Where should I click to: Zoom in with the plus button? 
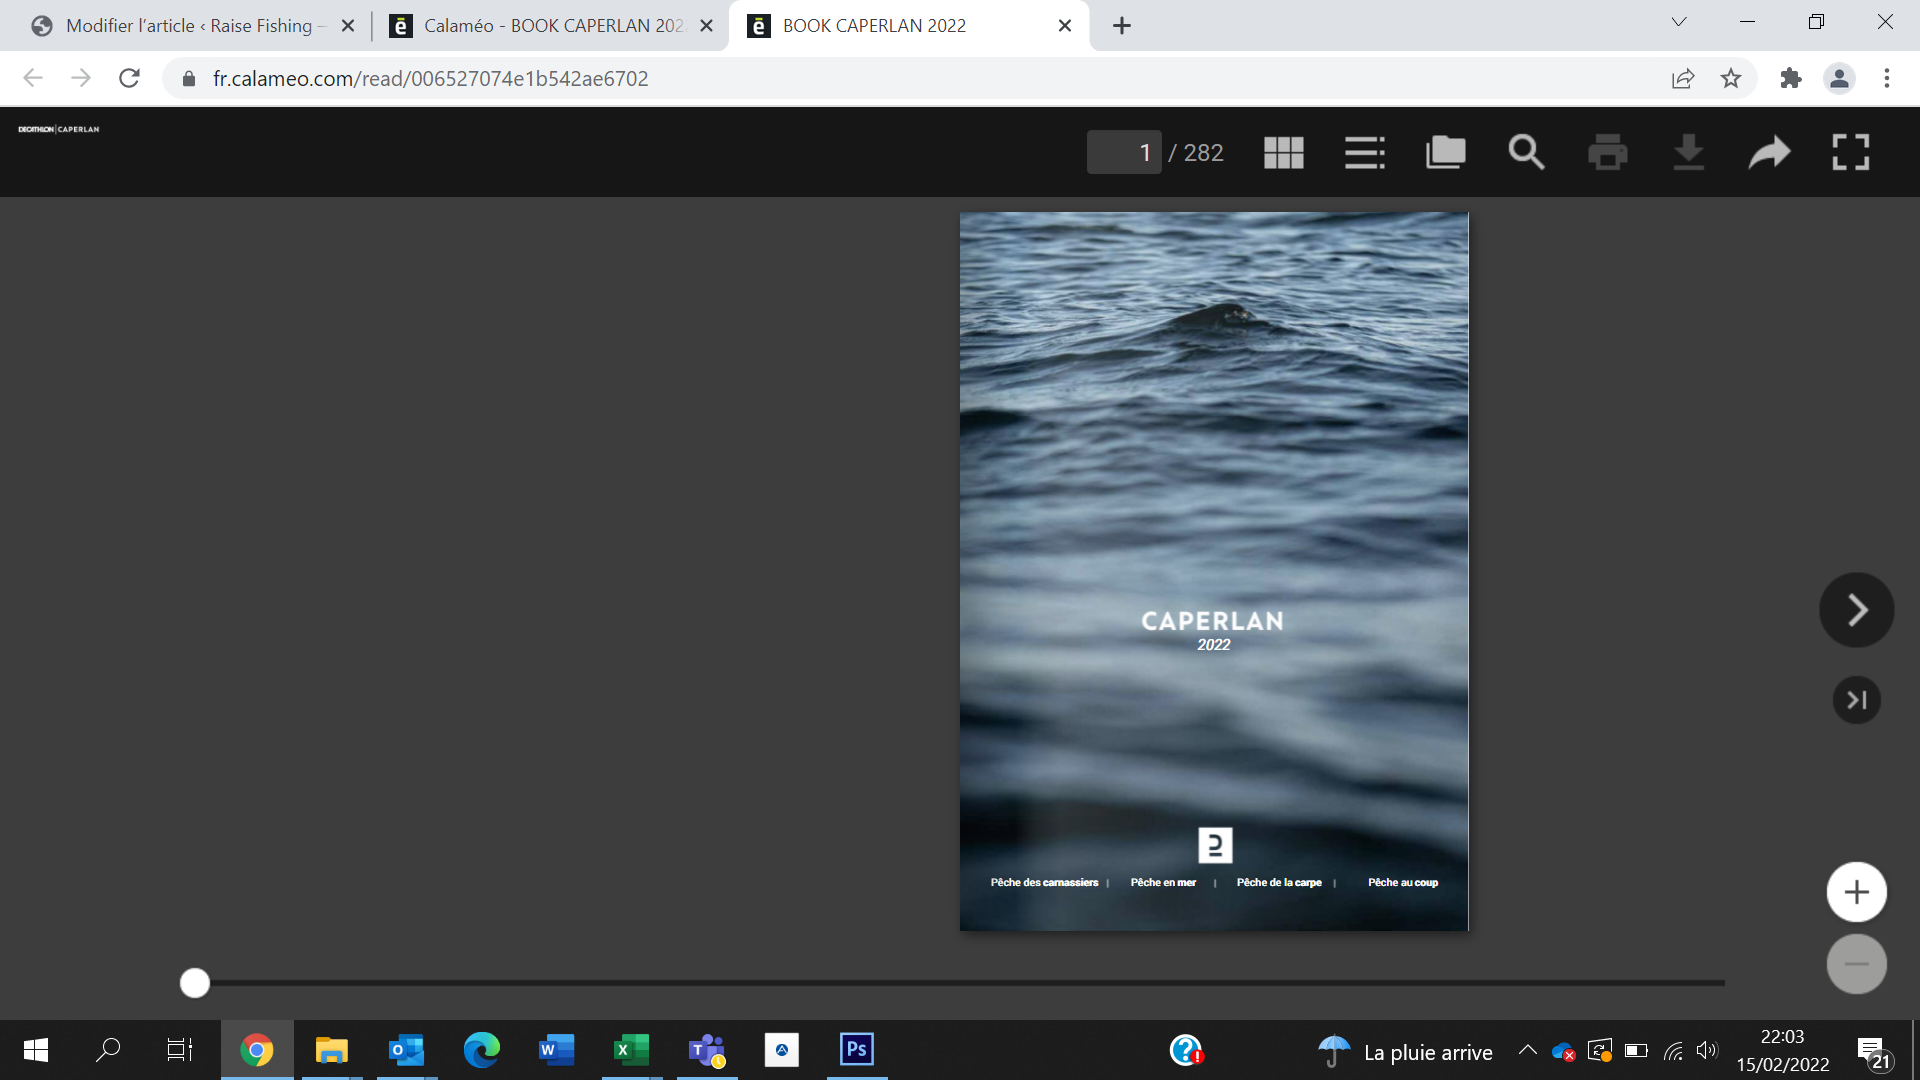click(x=1857, y=892)
